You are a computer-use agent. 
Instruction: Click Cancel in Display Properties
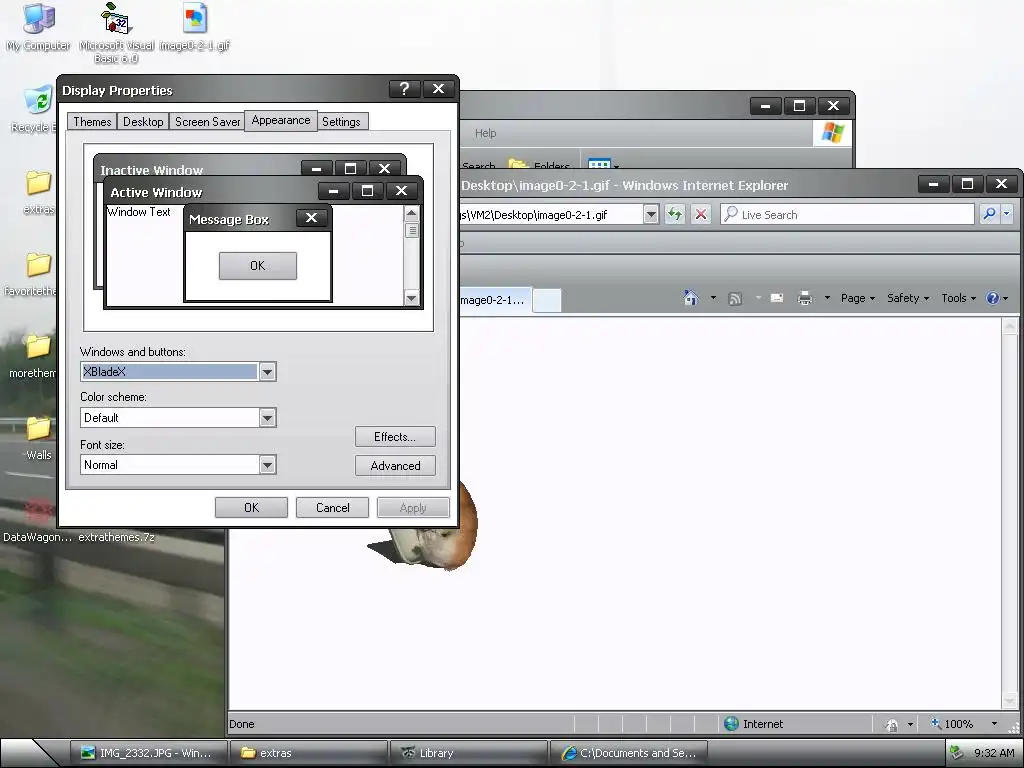tap(332, 507)
